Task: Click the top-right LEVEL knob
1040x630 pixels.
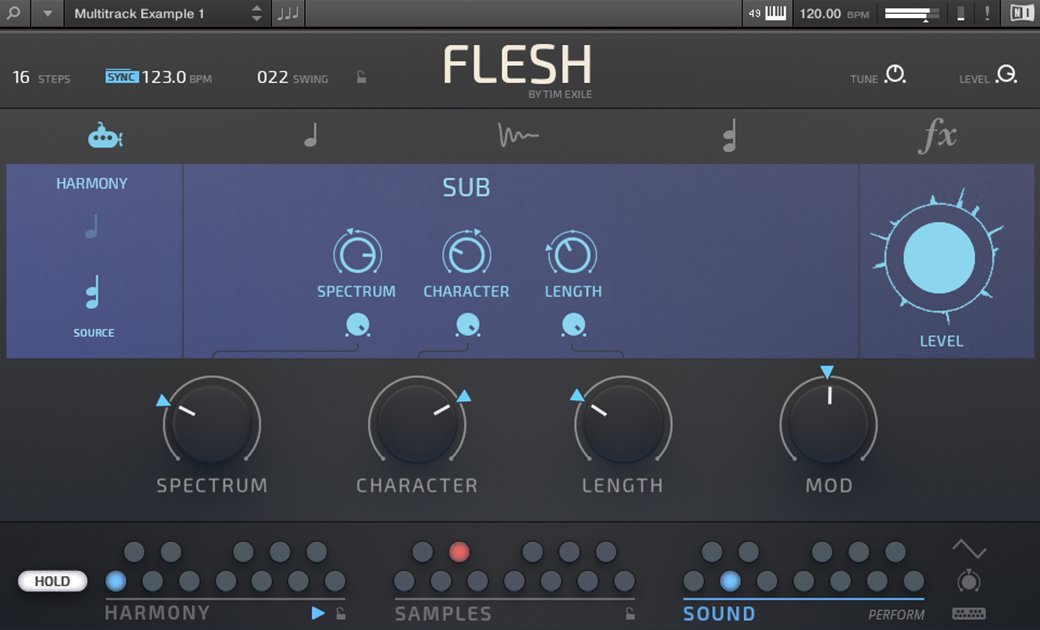Action: pyautogui.click(x=1007, y=74)
